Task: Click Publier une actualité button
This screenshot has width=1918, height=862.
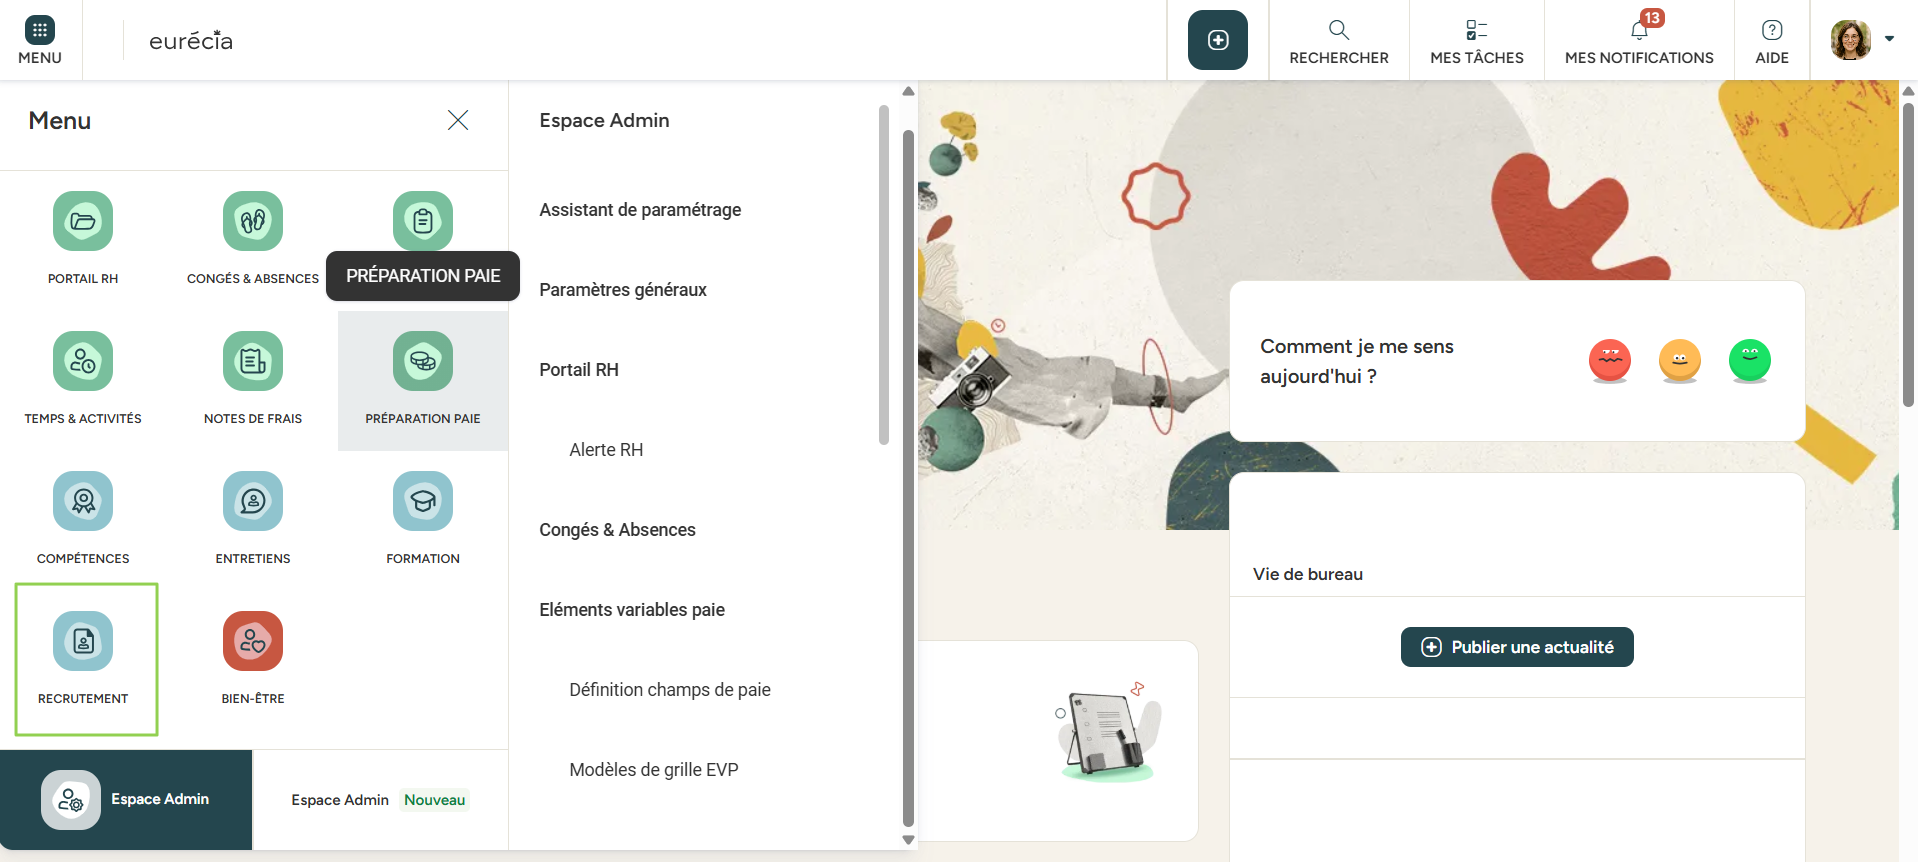Action: point(1516,647)
